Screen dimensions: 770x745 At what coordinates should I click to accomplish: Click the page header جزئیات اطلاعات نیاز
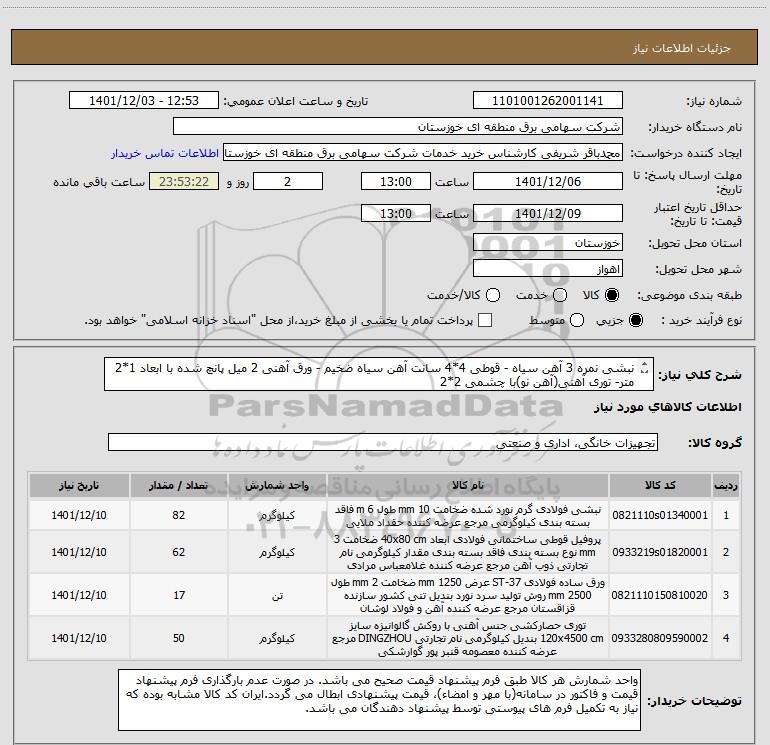pos(681,48)
